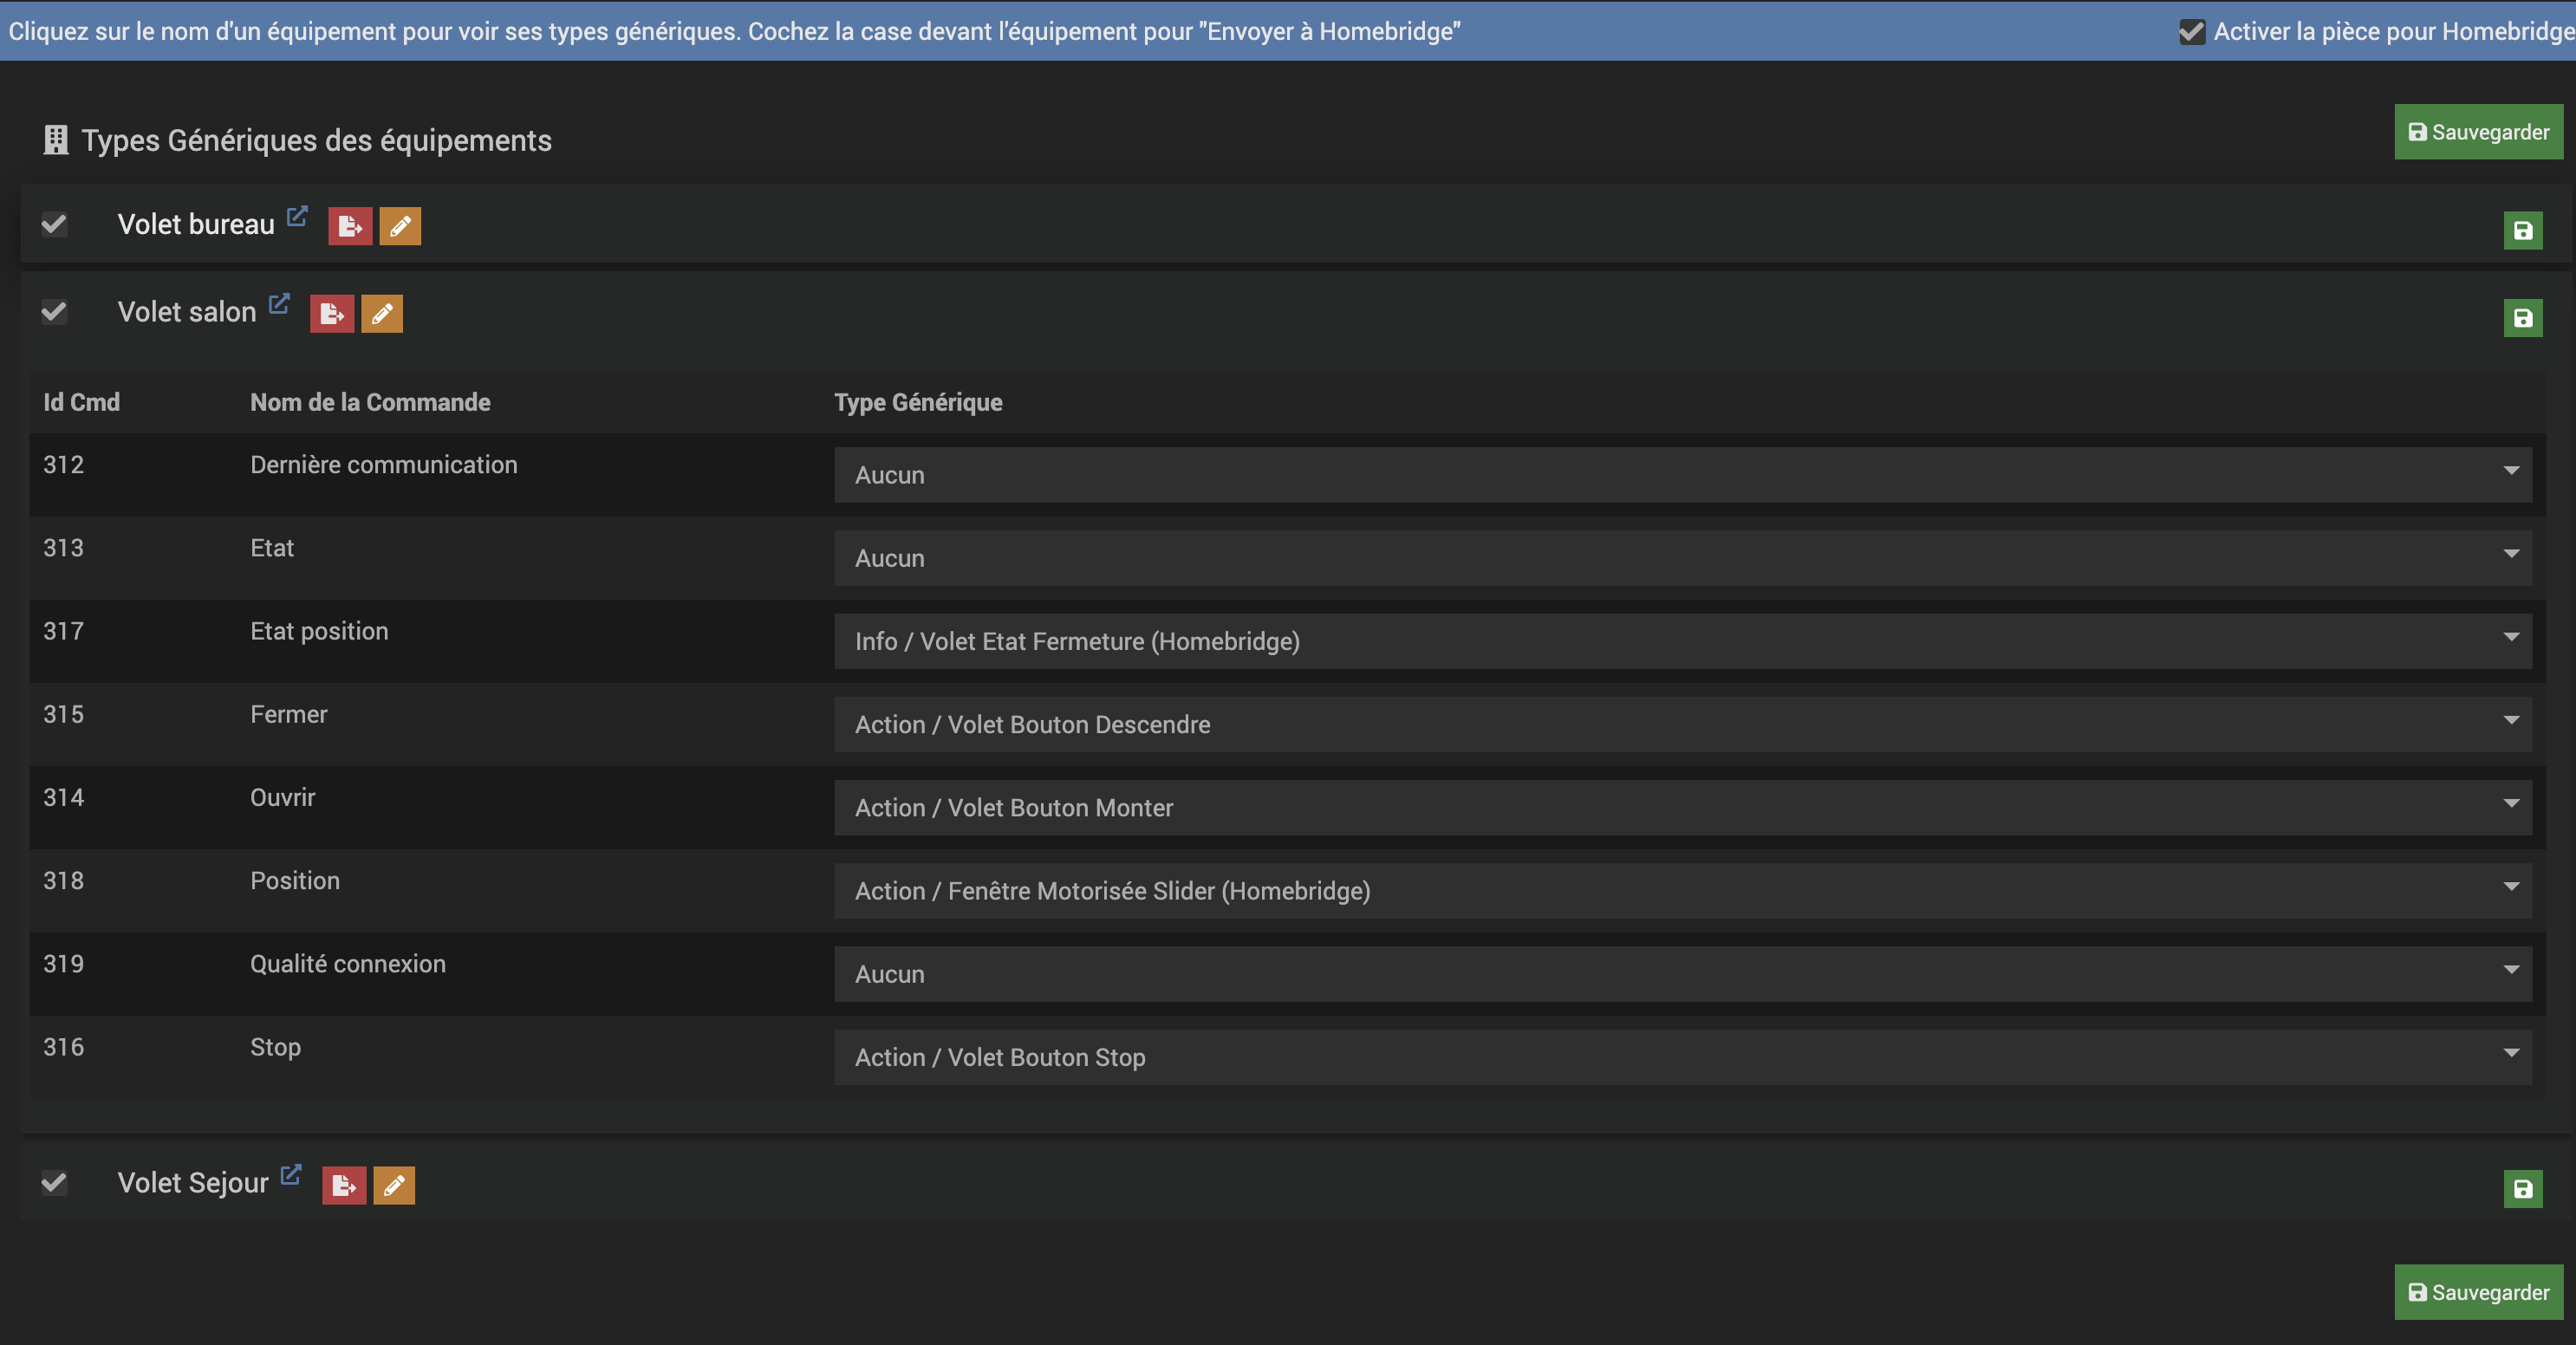Open generic type dropdown for Etat position
This screenshot has width=2576, height=1345.
[x=1682, y=641]
